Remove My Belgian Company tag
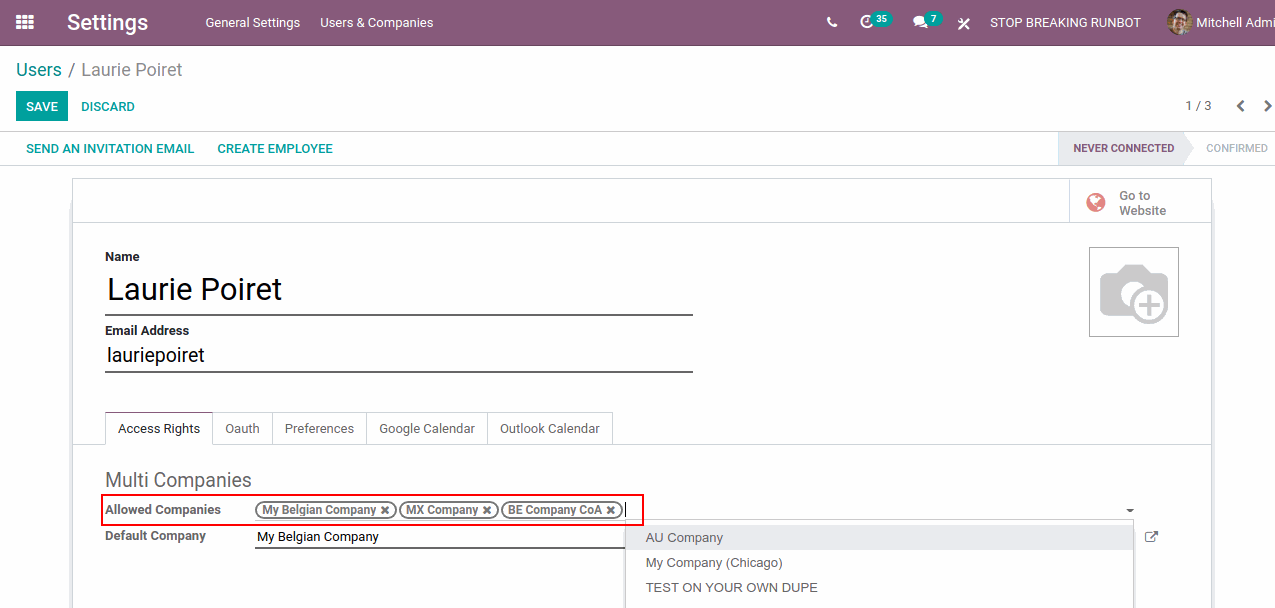The height and width of the screenshot is (608, 1275). 385,510
